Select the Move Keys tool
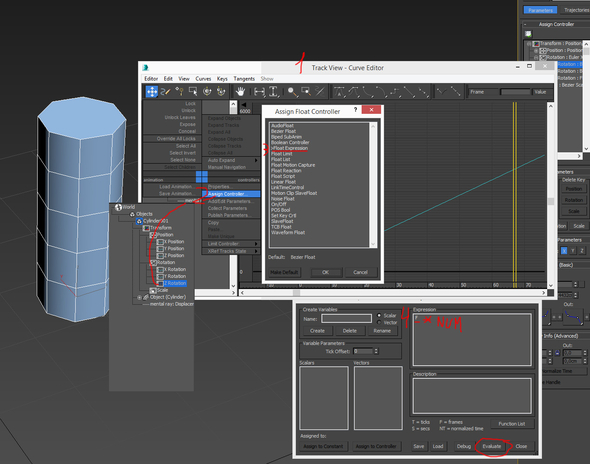This screenshot has width=590, height=464. tap(152, 91)
